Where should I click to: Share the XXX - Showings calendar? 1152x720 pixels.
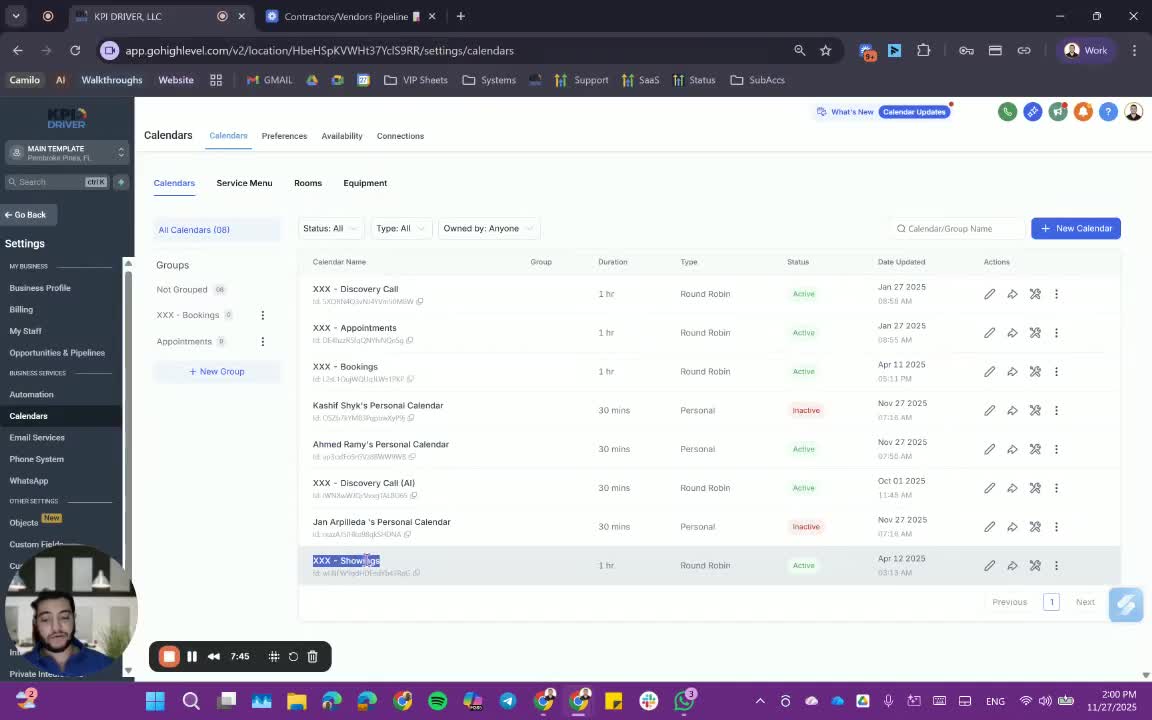[x=1012, y=566]
